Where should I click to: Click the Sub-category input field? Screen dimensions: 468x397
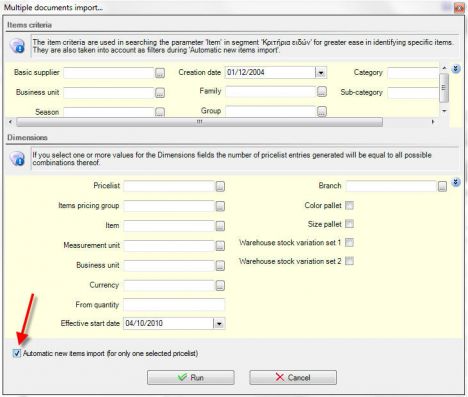pos(413,93)
